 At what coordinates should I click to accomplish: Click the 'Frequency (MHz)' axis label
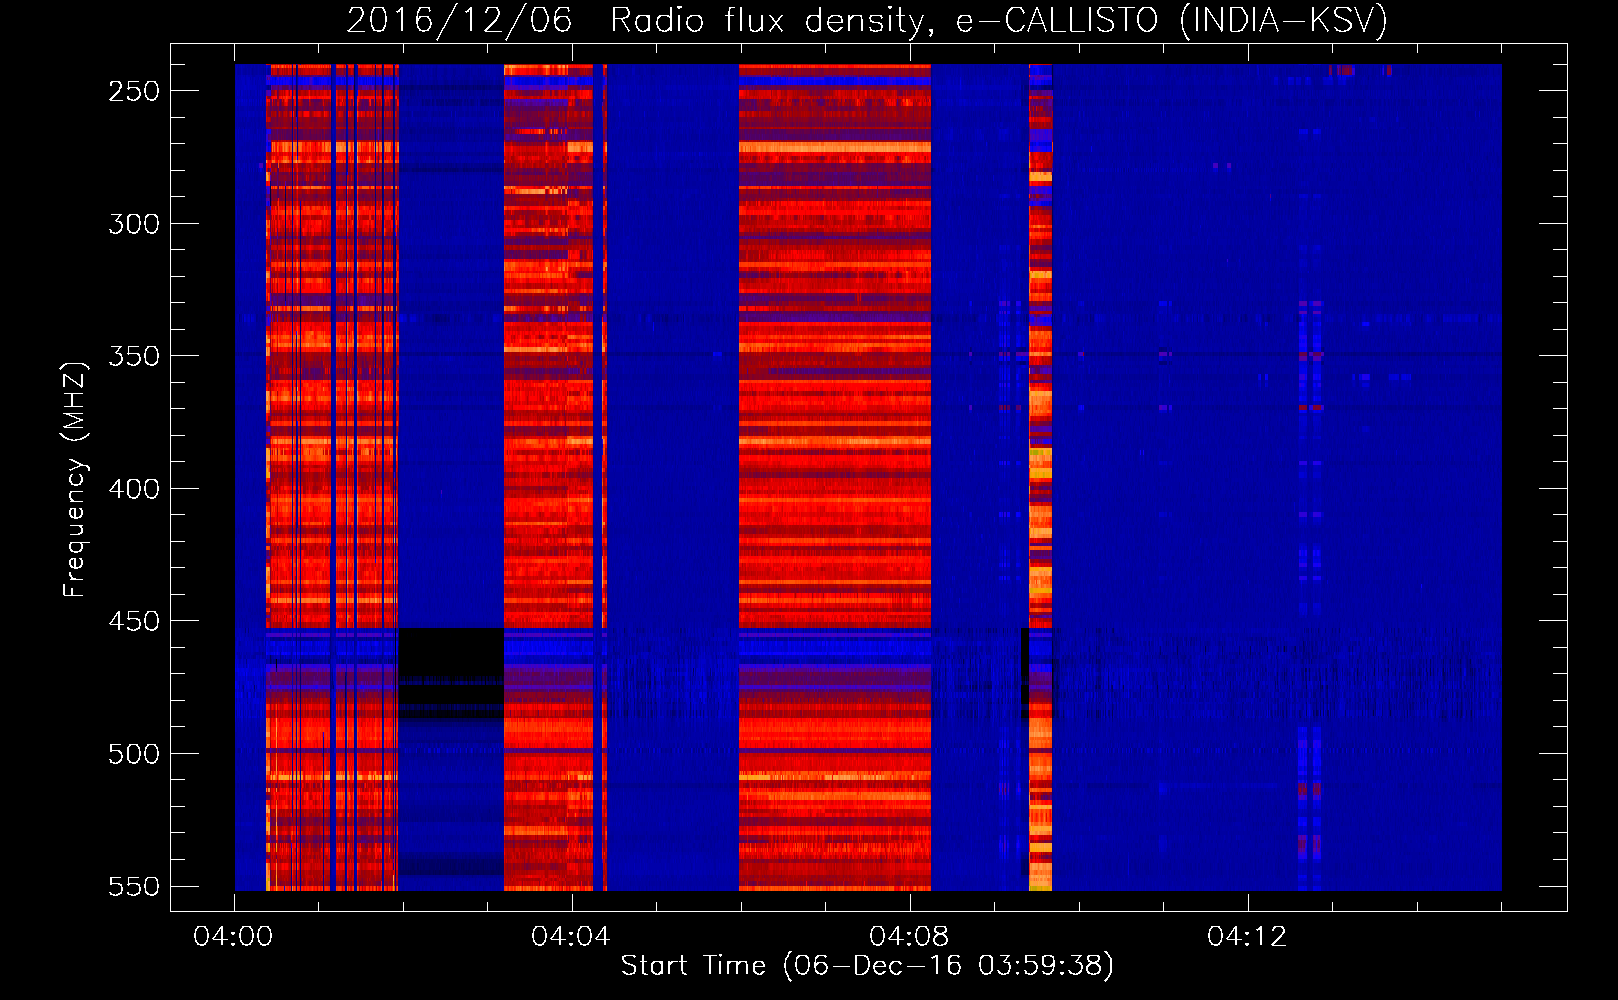[x=75, y=479]
